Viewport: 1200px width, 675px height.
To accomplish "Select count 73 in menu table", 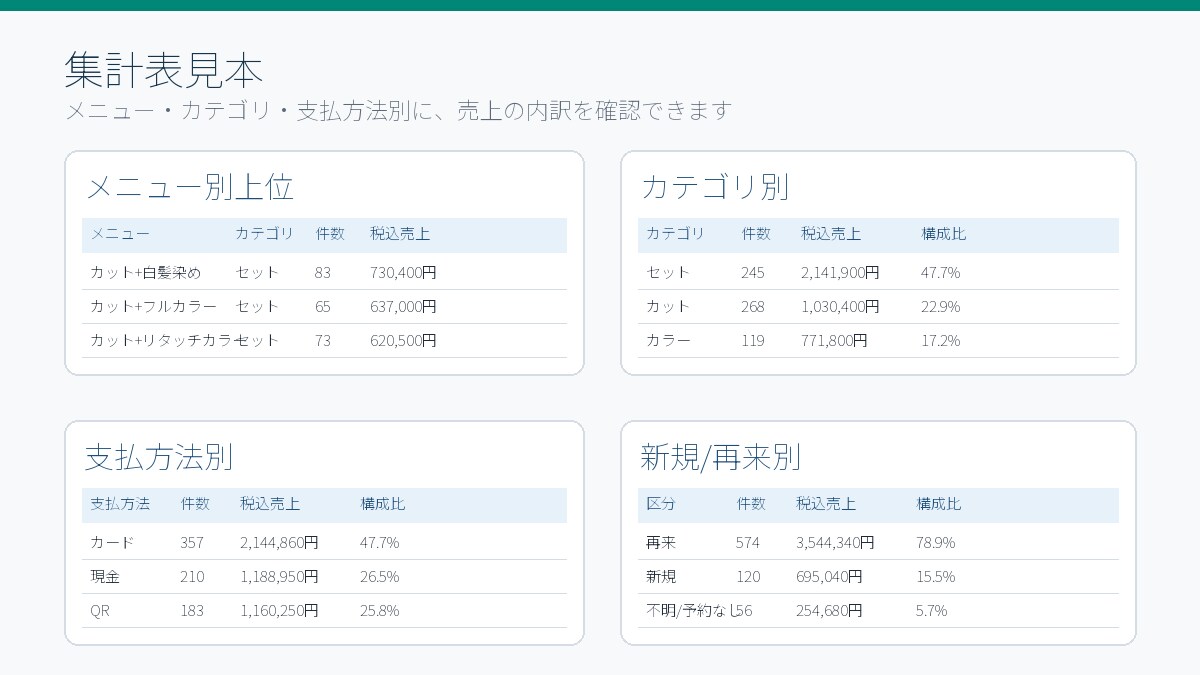I will click(x=323, y=340).
